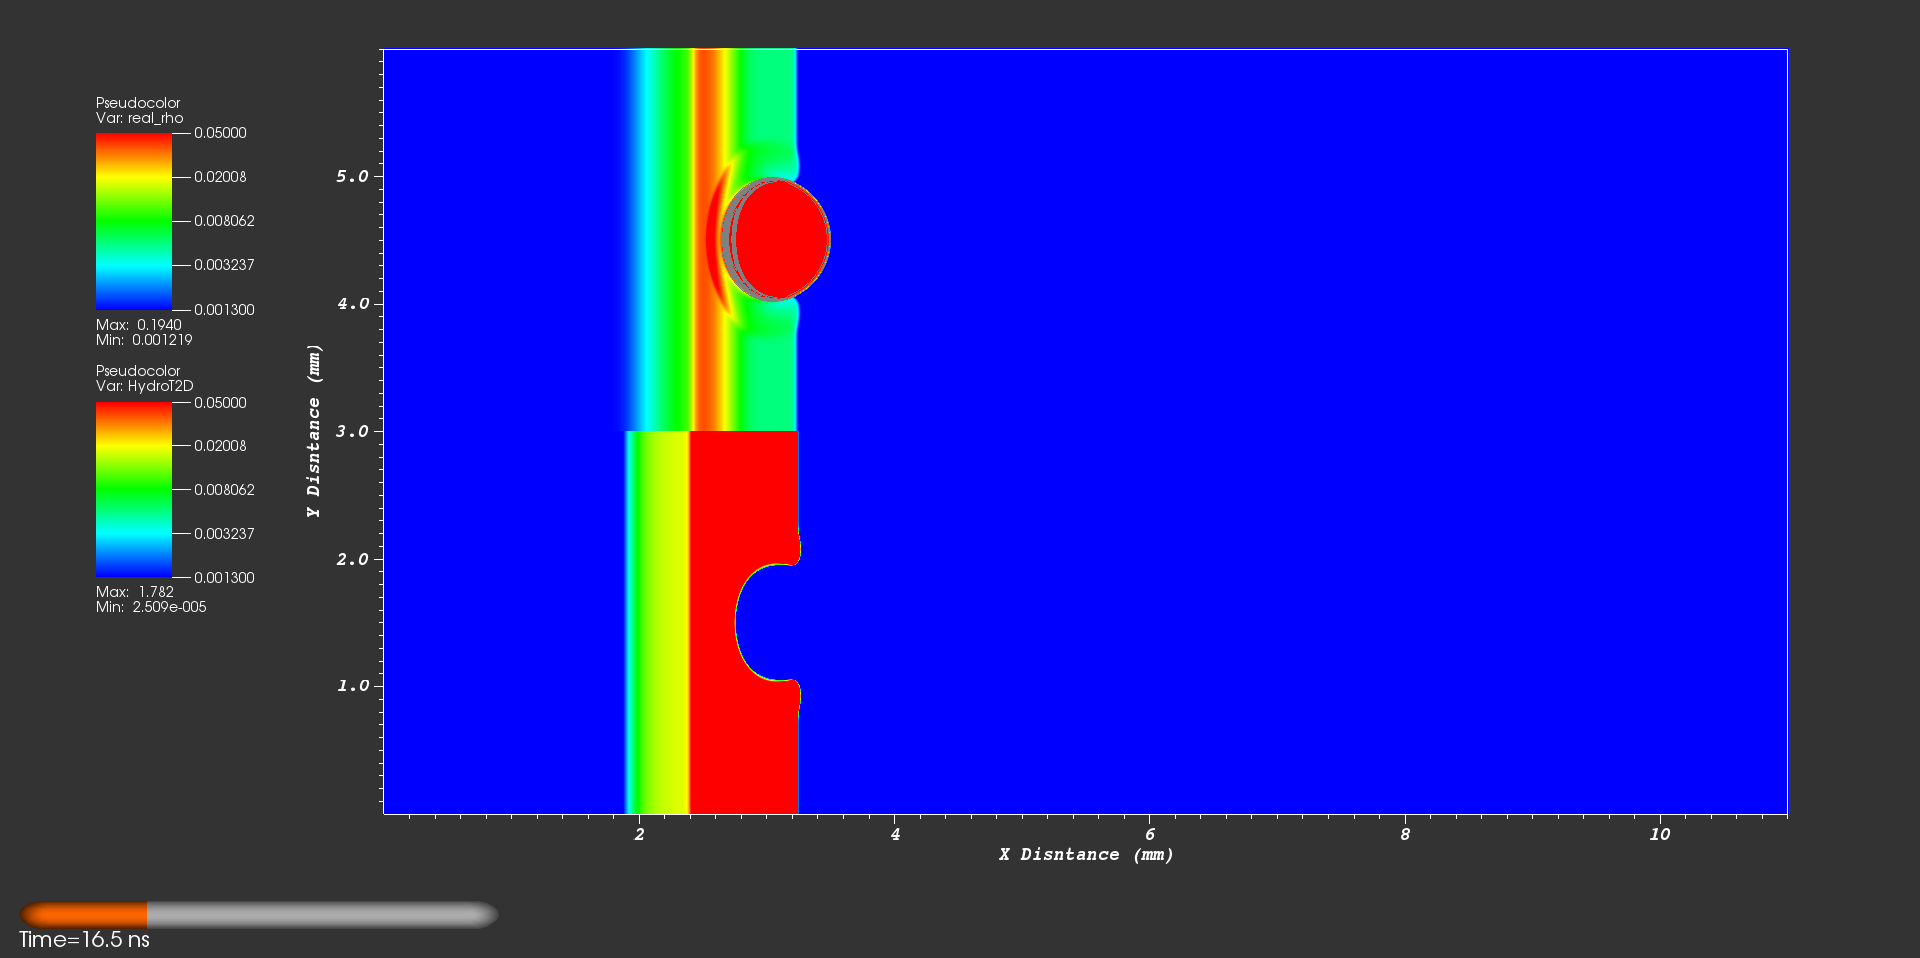Click the 'Var: HydroT2D' legend title
This screenshot has width=1920, height=958.
(144, 386)
